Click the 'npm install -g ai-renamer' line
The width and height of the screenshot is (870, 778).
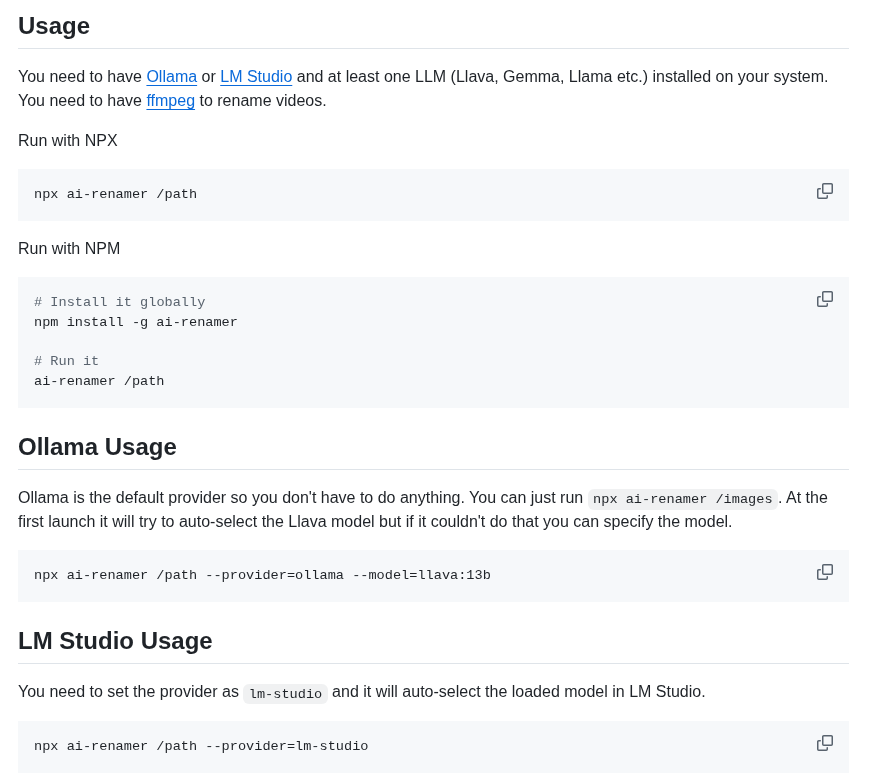point(135,322)
